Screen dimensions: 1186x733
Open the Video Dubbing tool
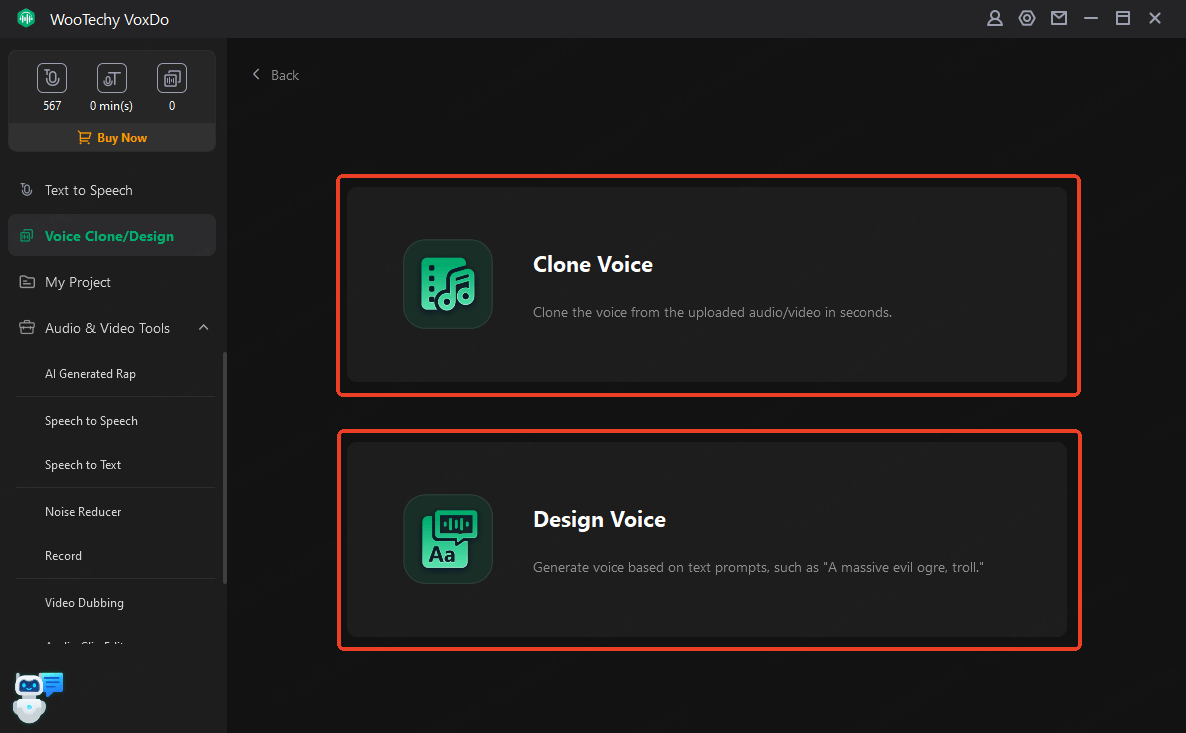point(84,603)
